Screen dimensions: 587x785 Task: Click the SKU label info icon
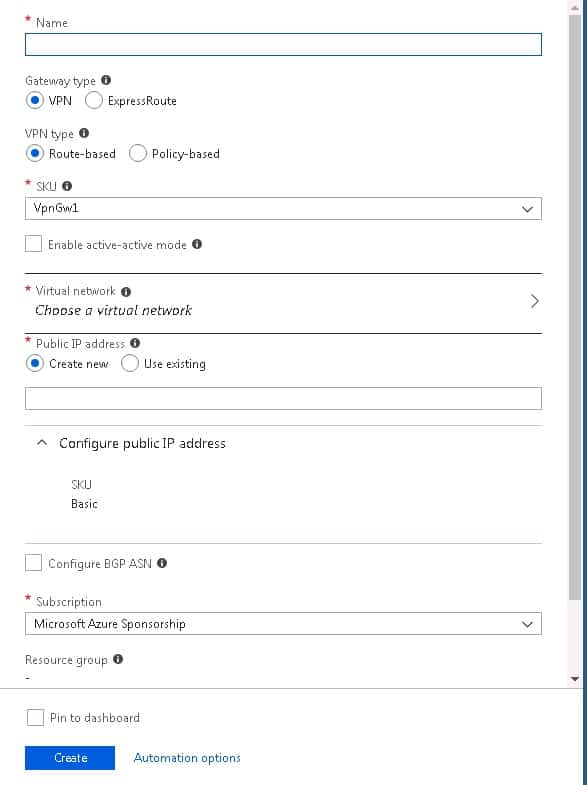pyautogui.click(x=67, y=186)
